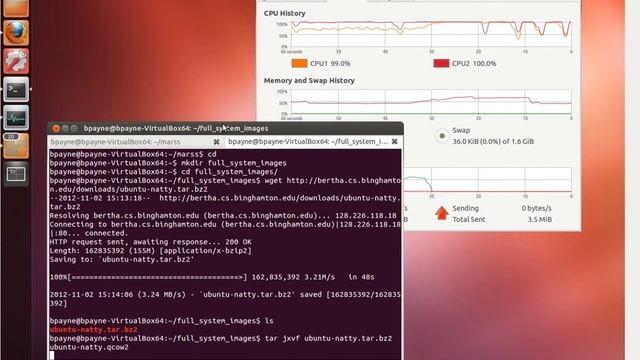Click 'CPU History' heading
640x360 pixels.
[284, 13]
